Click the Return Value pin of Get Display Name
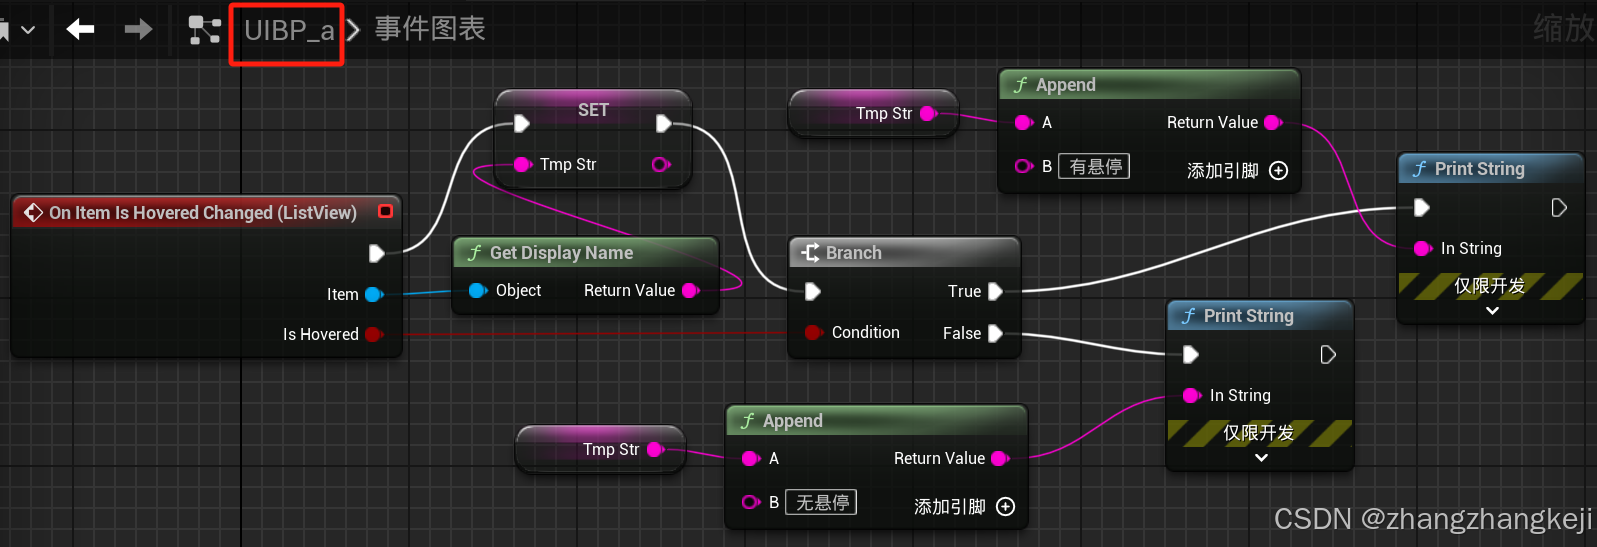 pyautogui.click(x=690, y=290)
